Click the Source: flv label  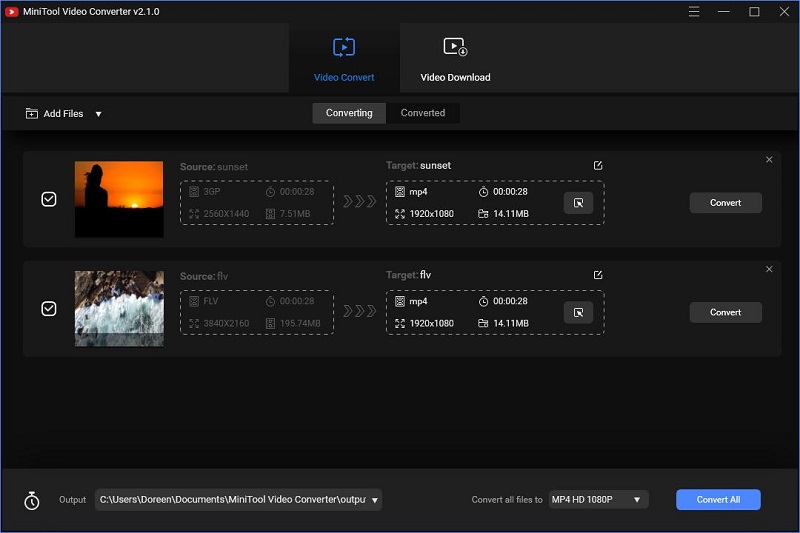point(204,276)
